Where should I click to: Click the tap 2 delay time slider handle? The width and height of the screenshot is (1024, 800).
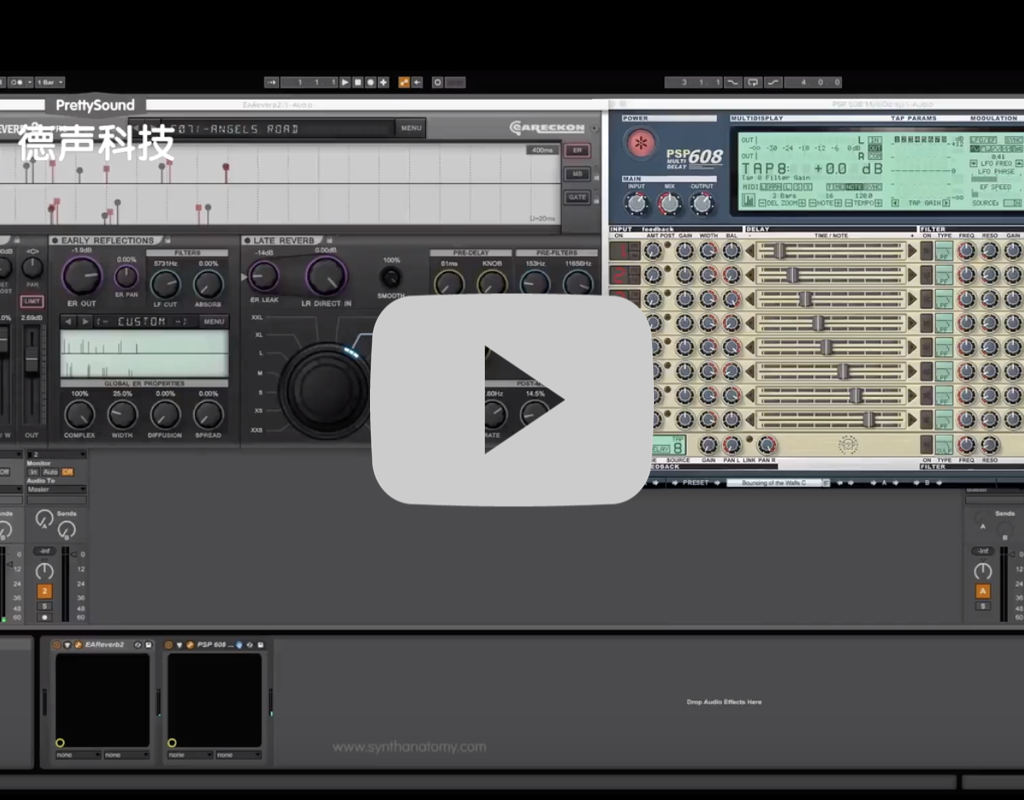pos(792,275)
